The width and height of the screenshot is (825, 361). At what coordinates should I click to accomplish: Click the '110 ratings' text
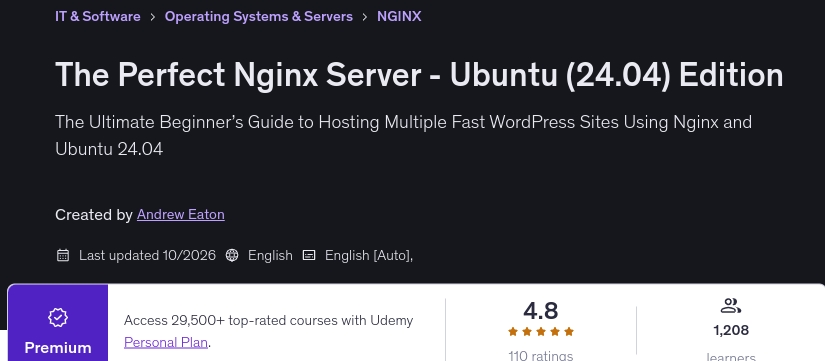541,355
